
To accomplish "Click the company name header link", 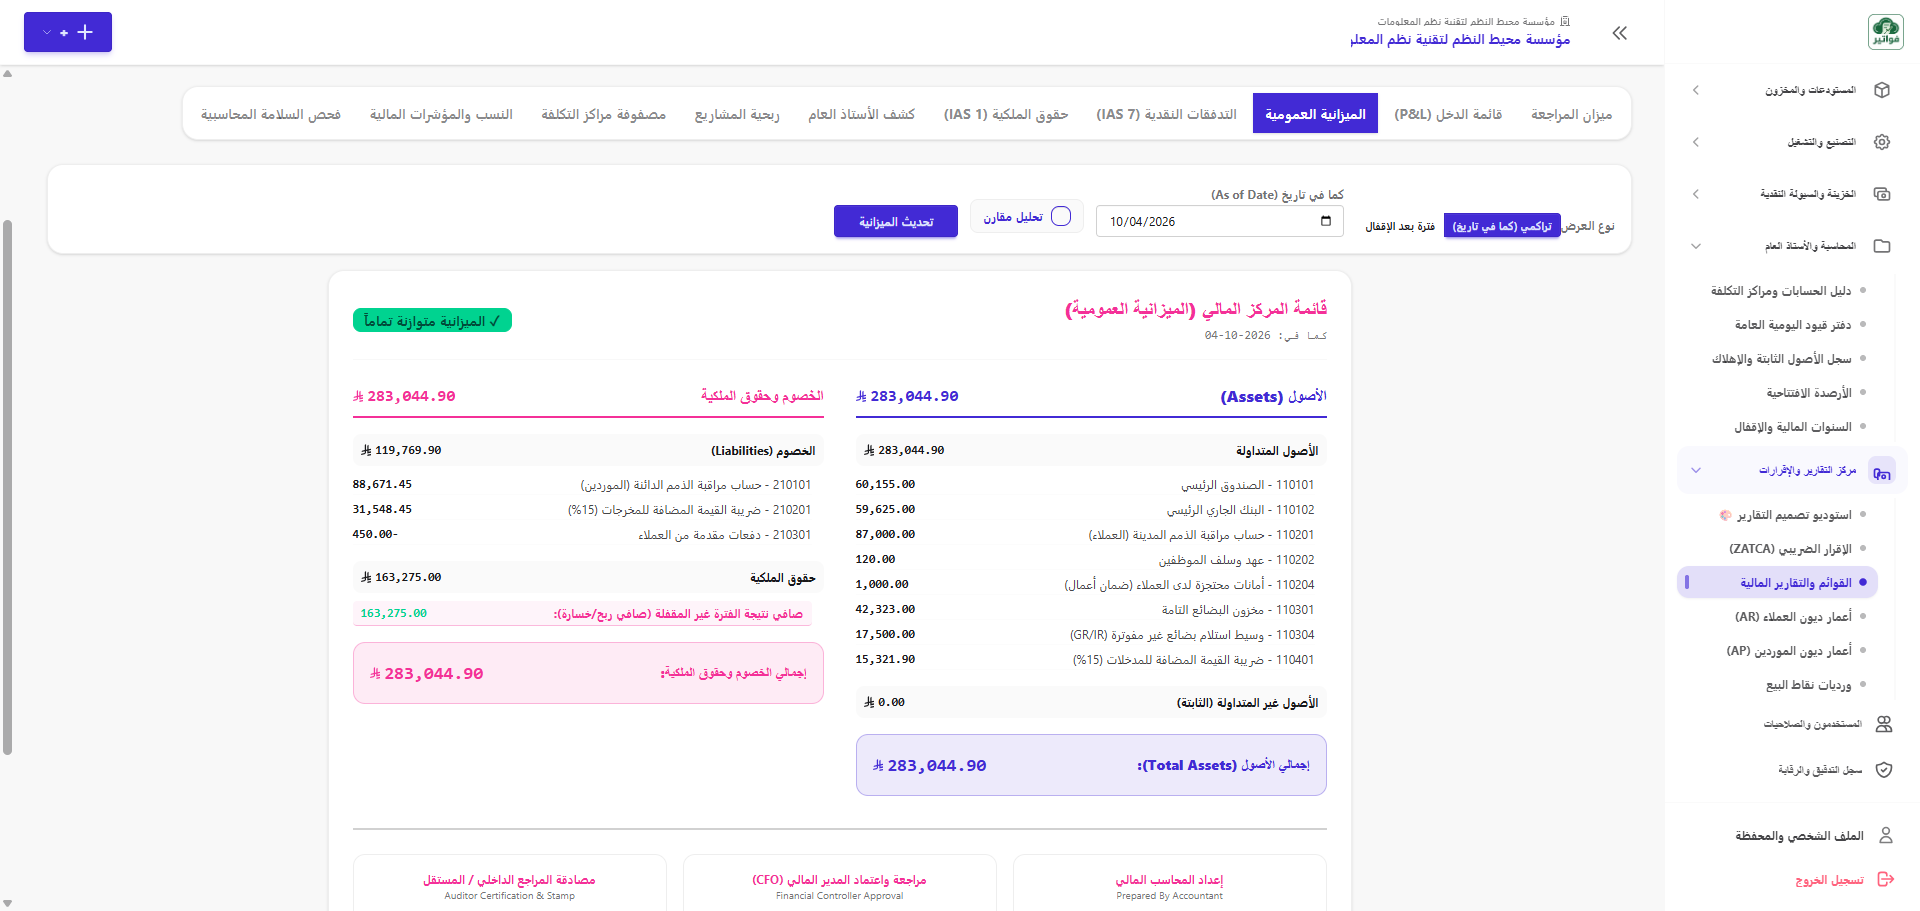I will click(1460, 39).
